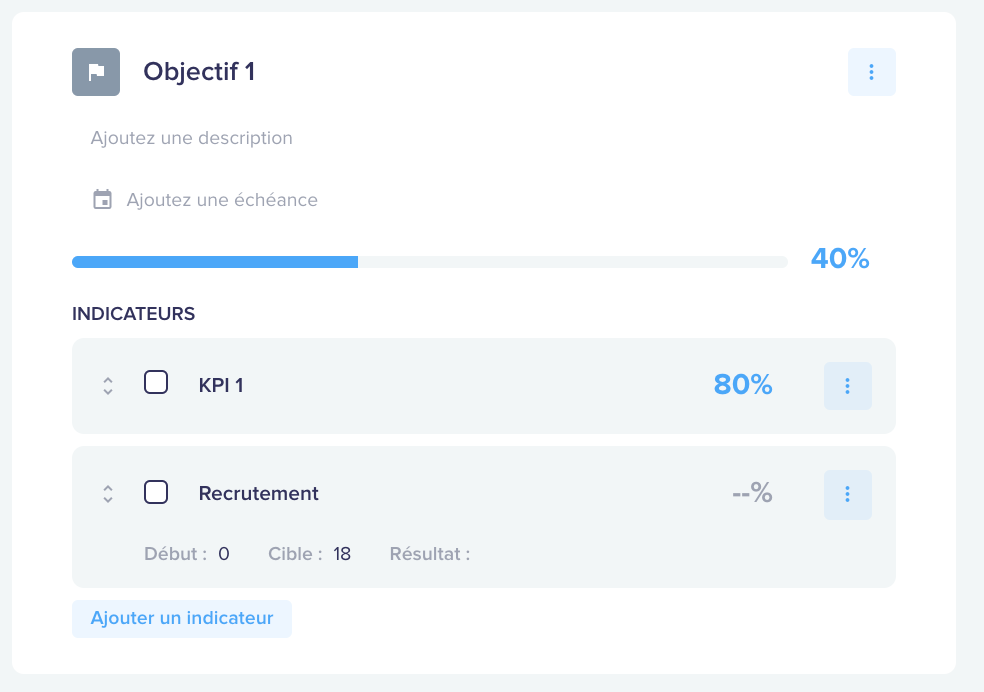Viewport: 984px width, 692px height.
Task: Open the Objectif 1 three-dot menu
Action: [871, 72]
